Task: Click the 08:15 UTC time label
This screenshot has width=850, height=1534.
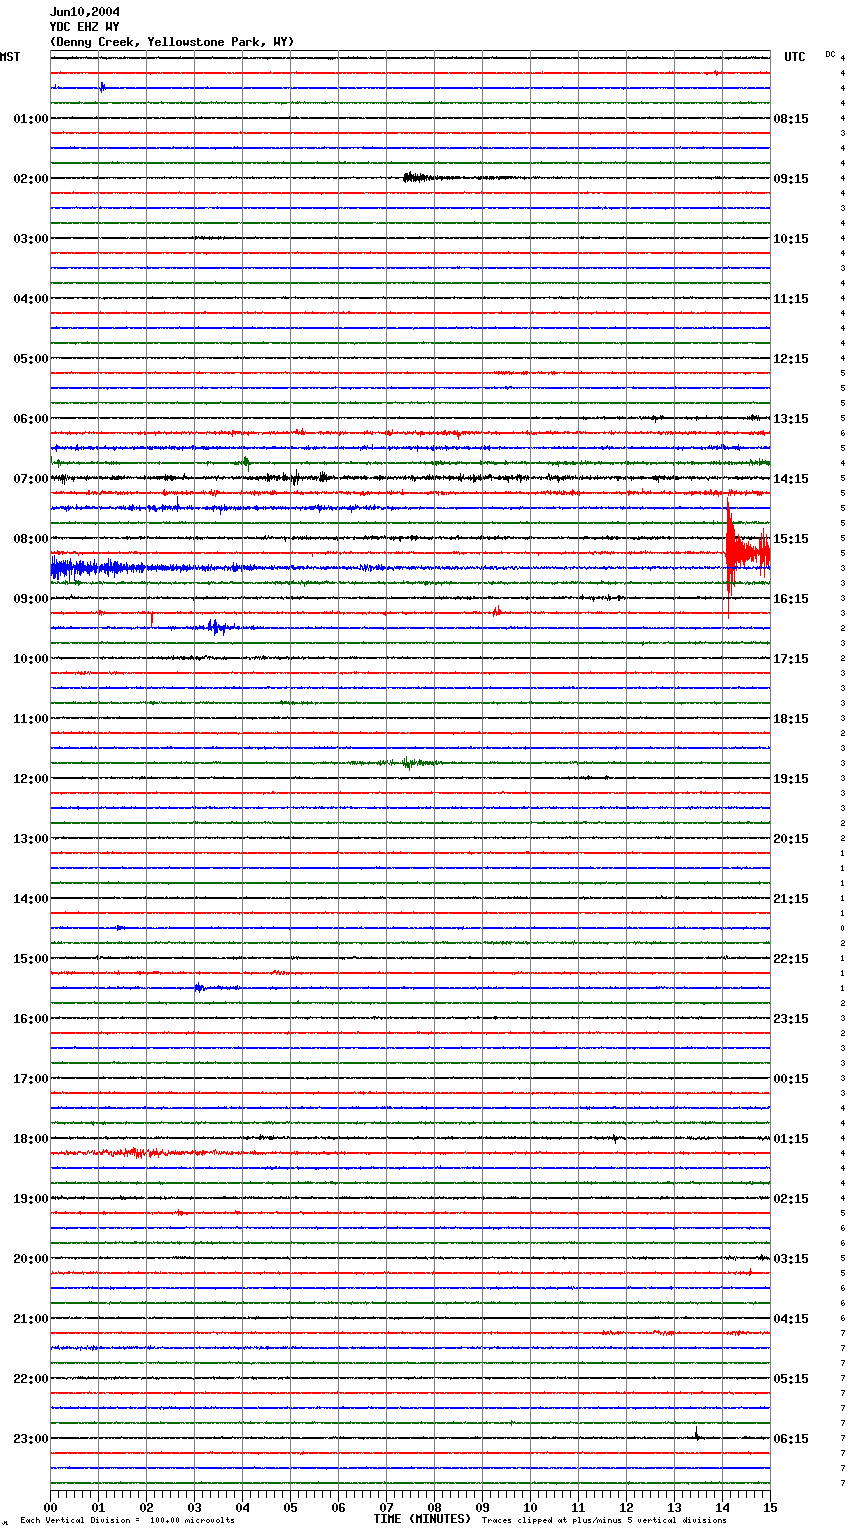Action: tap(791, 119)
